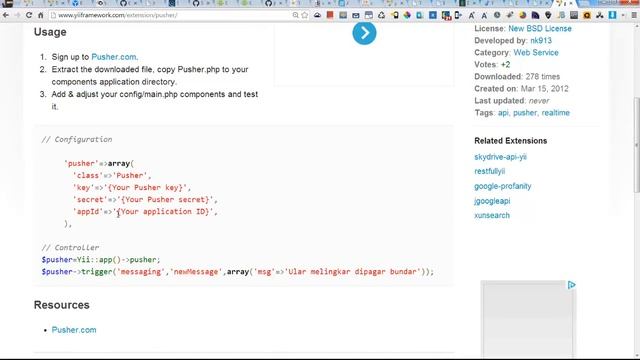Viewport: 640px width, 360px height.
Task: Click the pusher tag link
Action: point(525,113)
